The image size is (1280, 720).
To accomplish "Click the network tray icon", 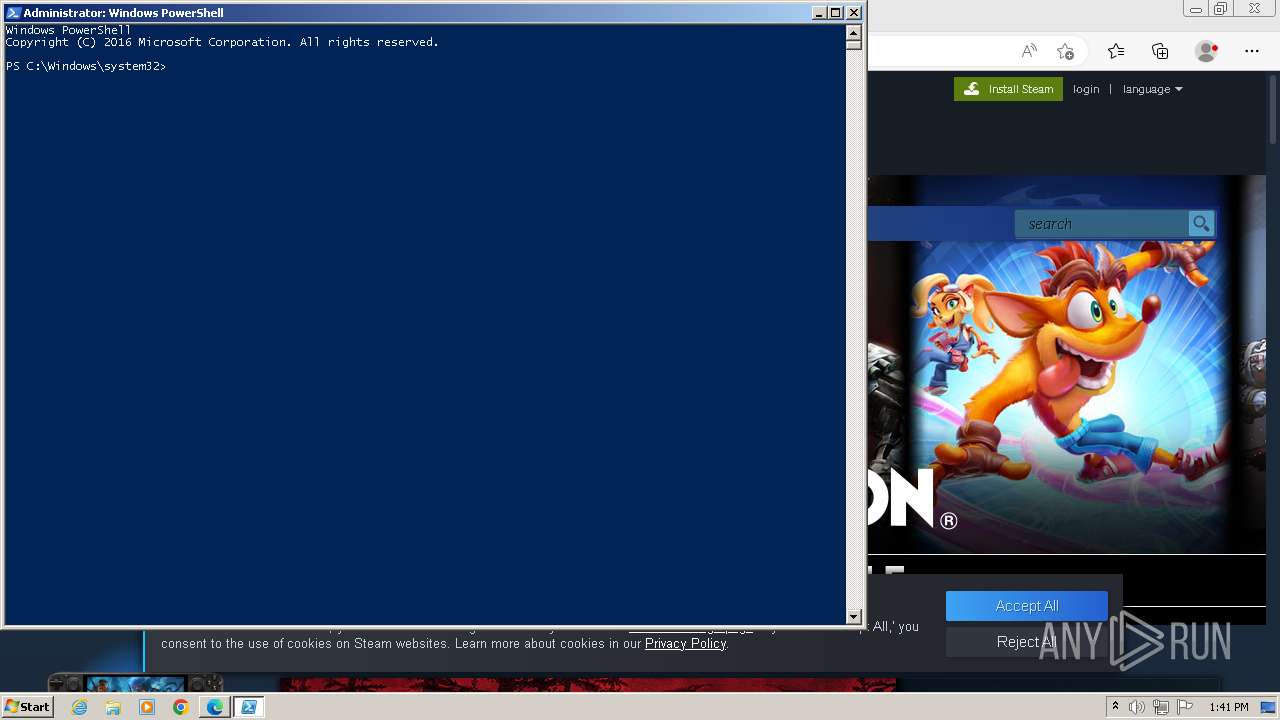I will 1160,707.
